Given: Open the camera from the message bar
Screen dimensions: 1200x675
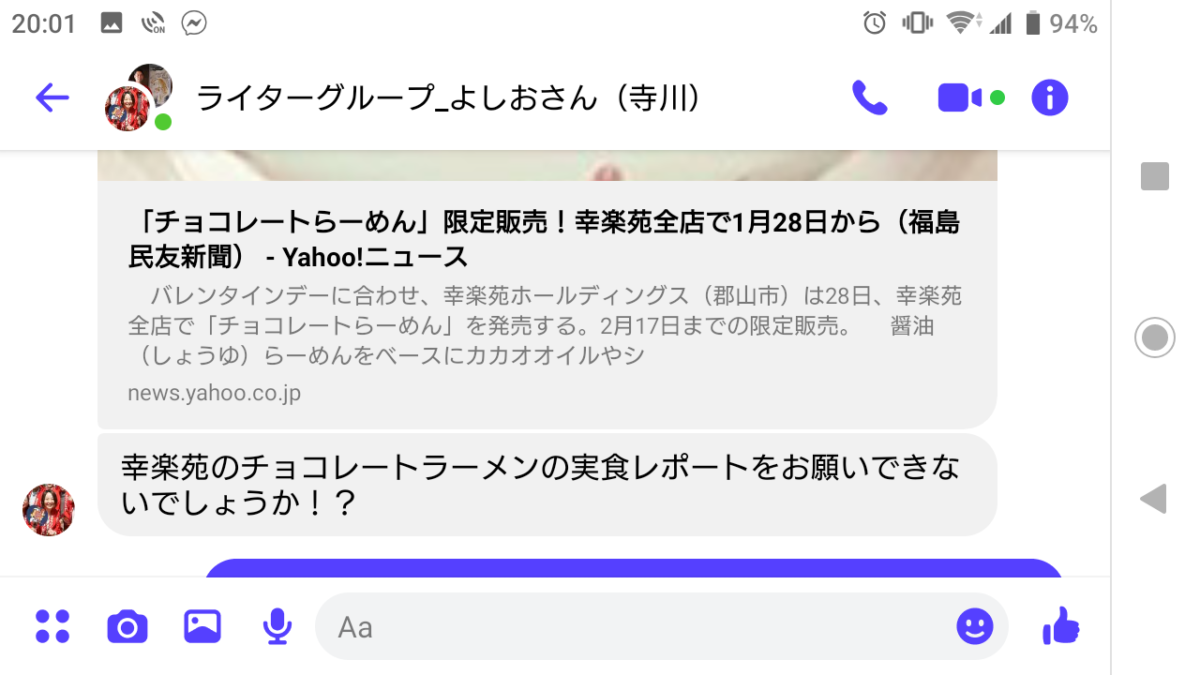Looking at the screenshot, I should (127, 627).
